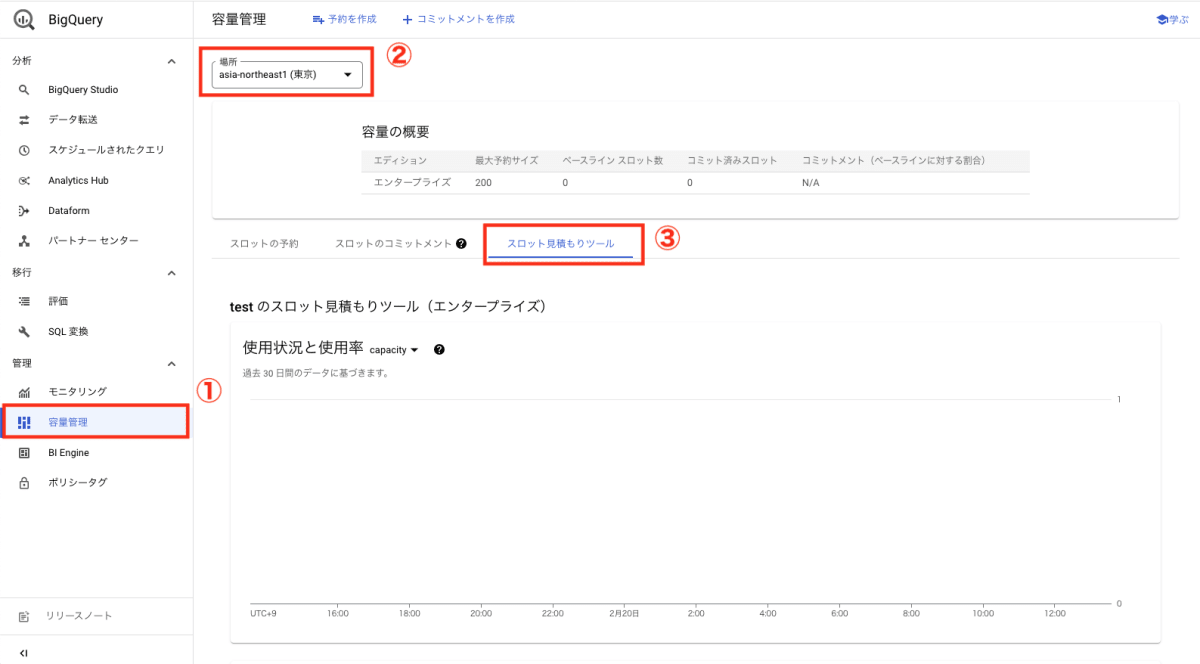Image resolution: width=1200 pixels, height=664 pixels.
Task: Click the エディション column header
Action: coord(400,160)
